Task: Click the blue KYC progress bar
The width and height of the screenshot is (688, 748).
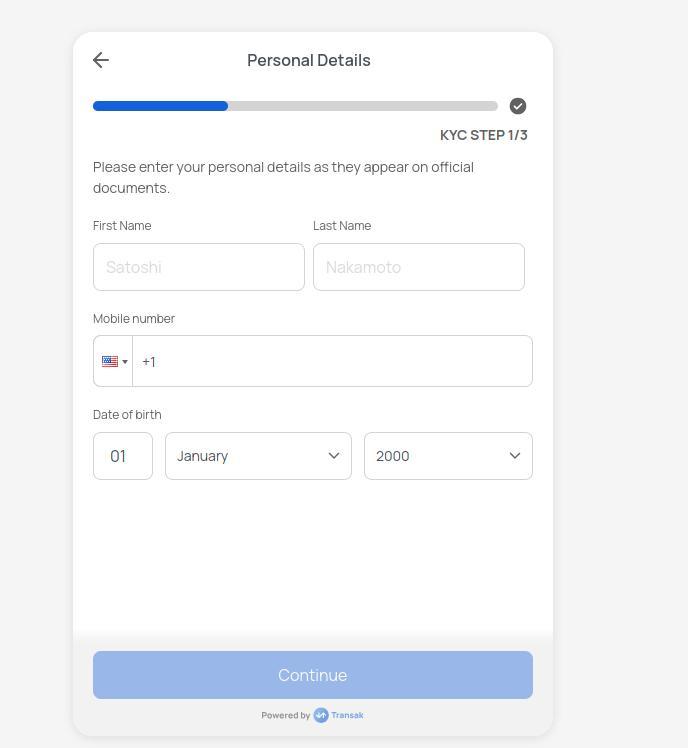Action: click(160, 106)
